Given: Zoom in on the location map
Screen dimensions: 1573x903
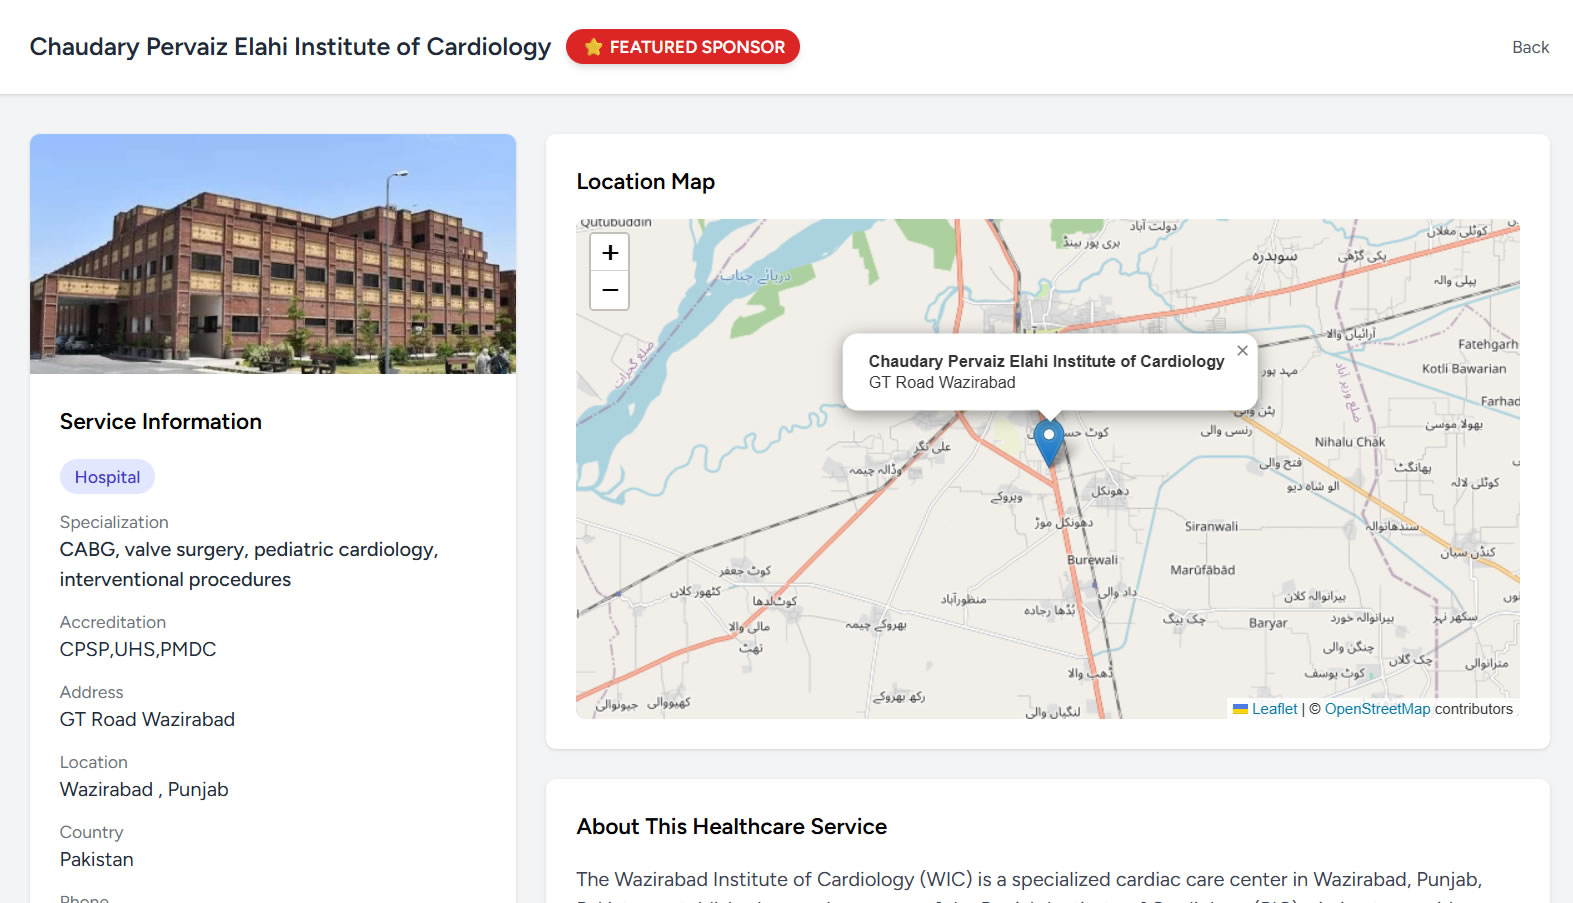Looking at the screenshot, I should 610,253.
